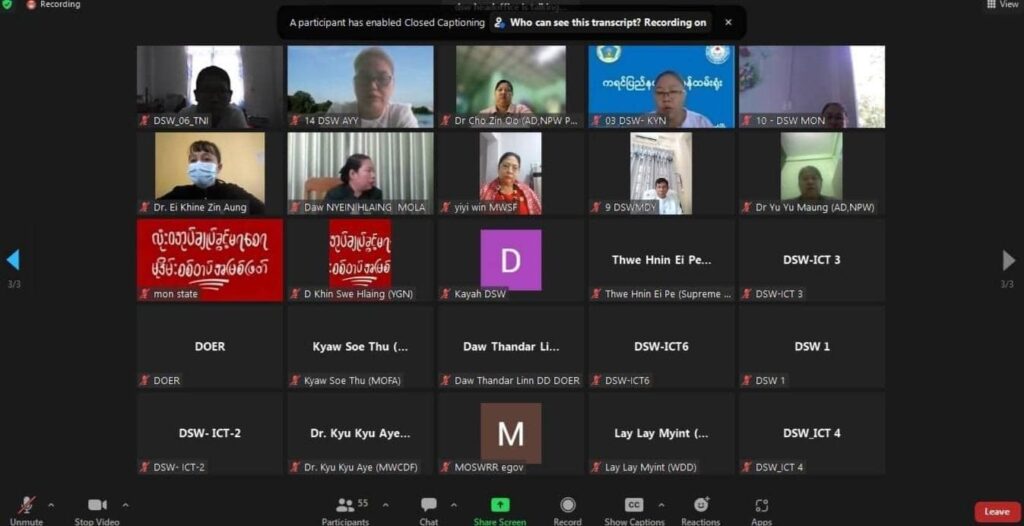Select the 03 DSW- KYN video tile
1024x526 pixels.
tap(661, 86)
